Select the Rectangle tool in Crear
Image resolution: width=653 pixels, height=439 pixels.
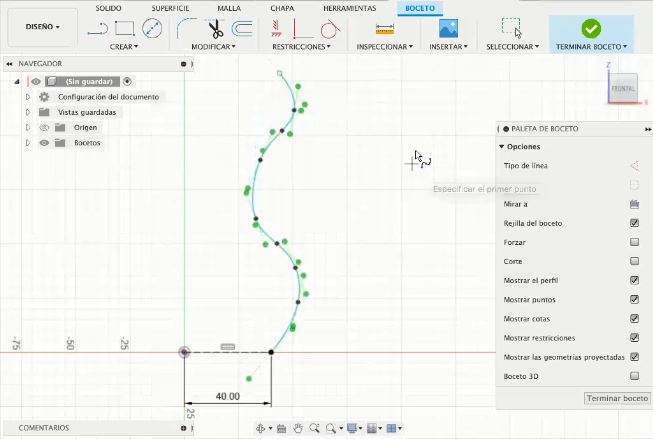coord(125,28)
